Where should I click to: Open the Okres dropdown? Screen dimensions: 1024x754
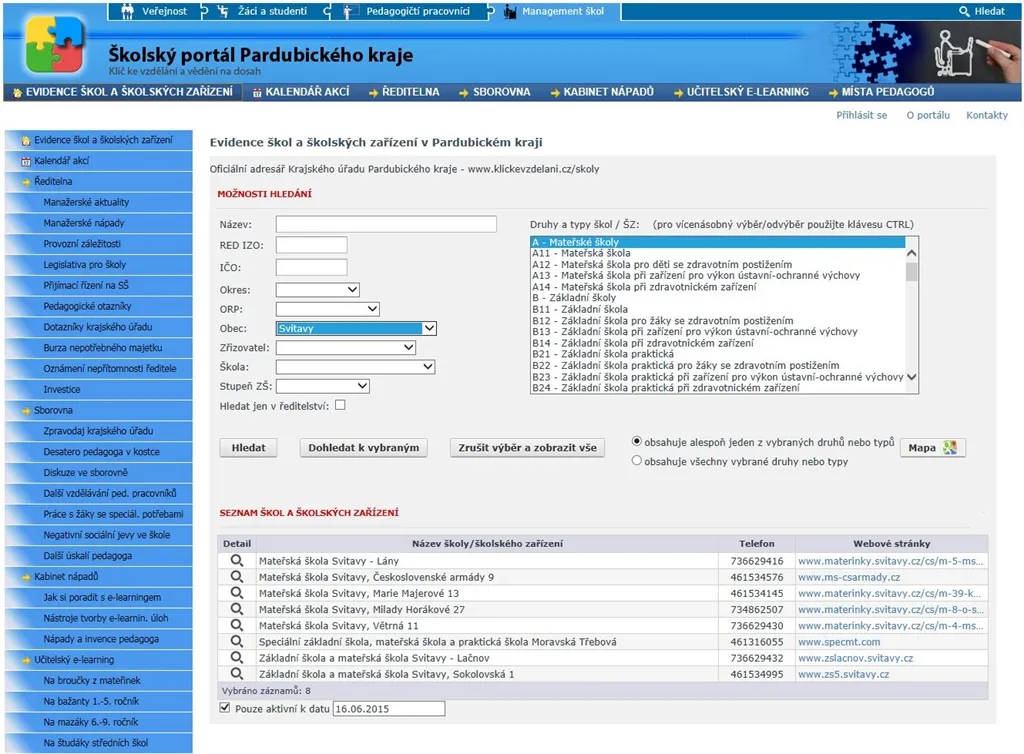point(317,289)
